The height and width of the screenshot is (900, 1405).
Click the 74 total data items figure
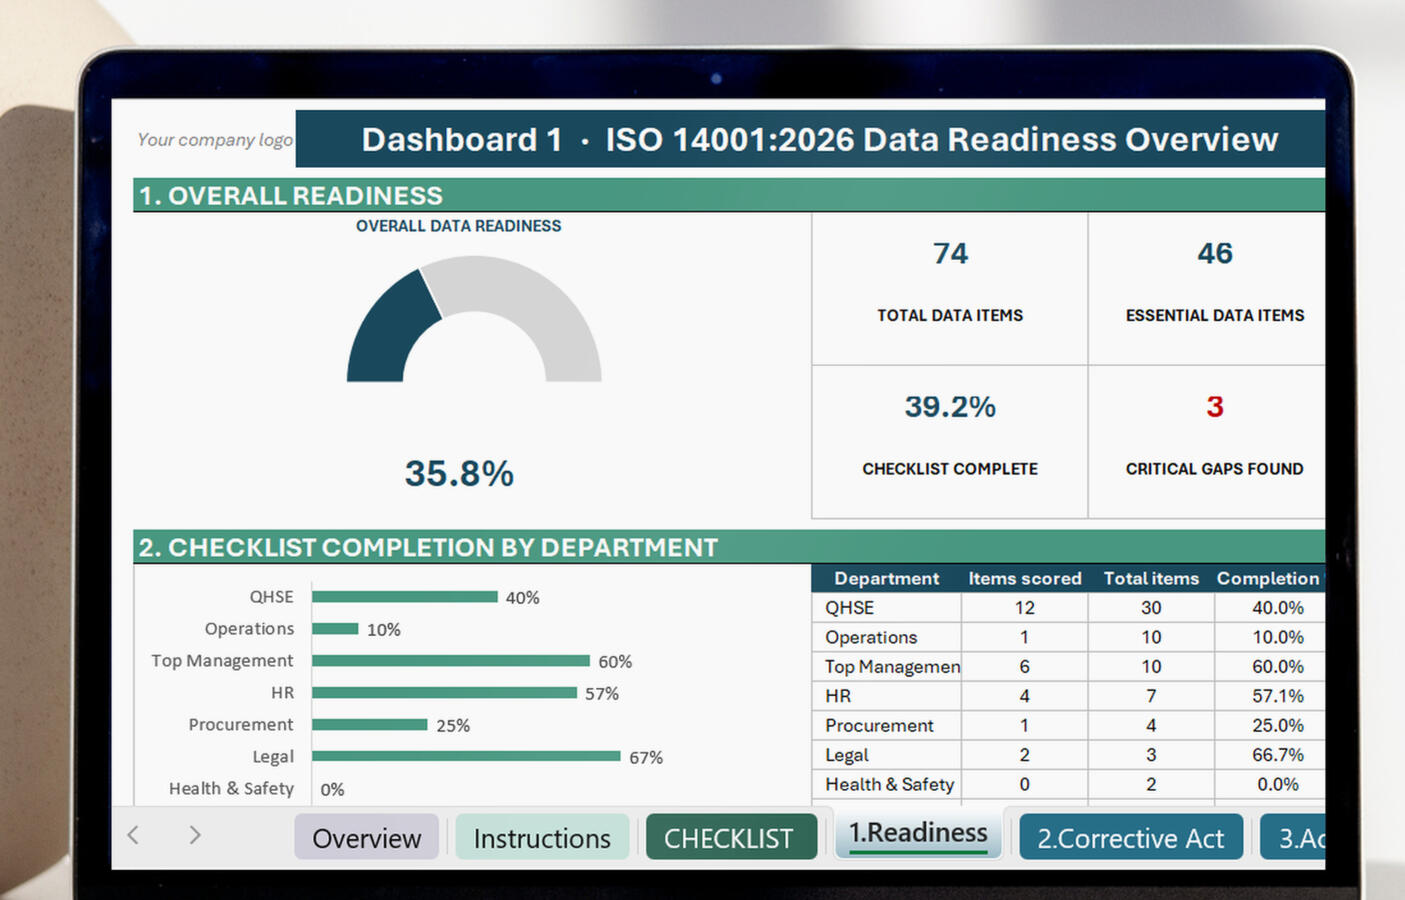950,253
